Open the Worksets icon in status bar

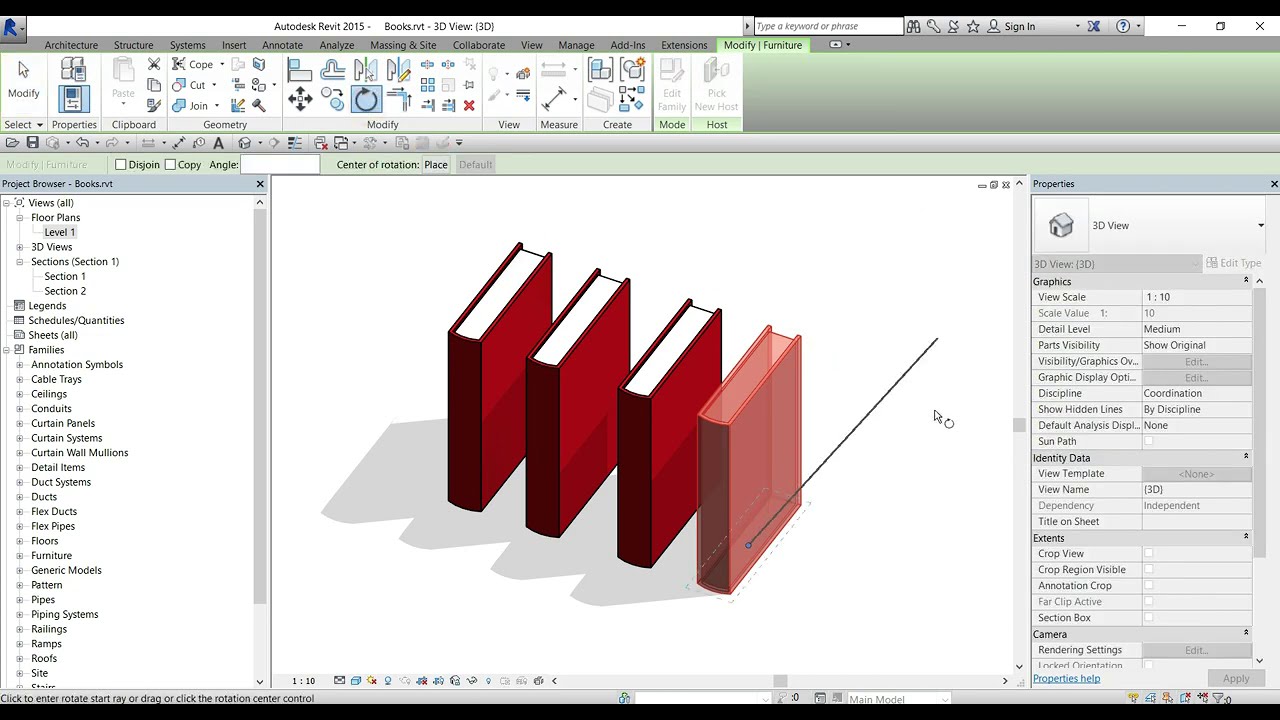[624, 698]
